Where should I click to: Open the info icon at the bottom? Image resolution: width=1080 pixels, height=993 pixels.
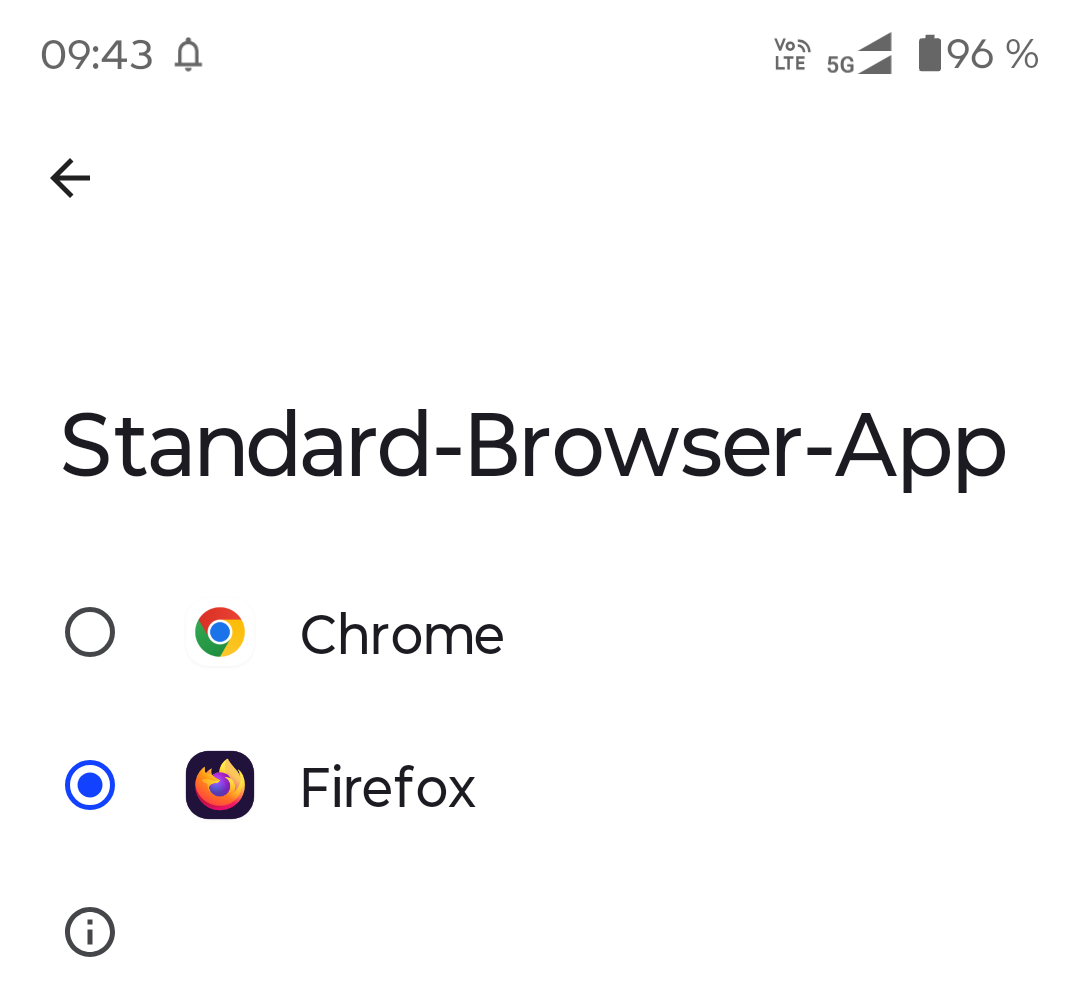pyautogui.click(x=89, y=932)
